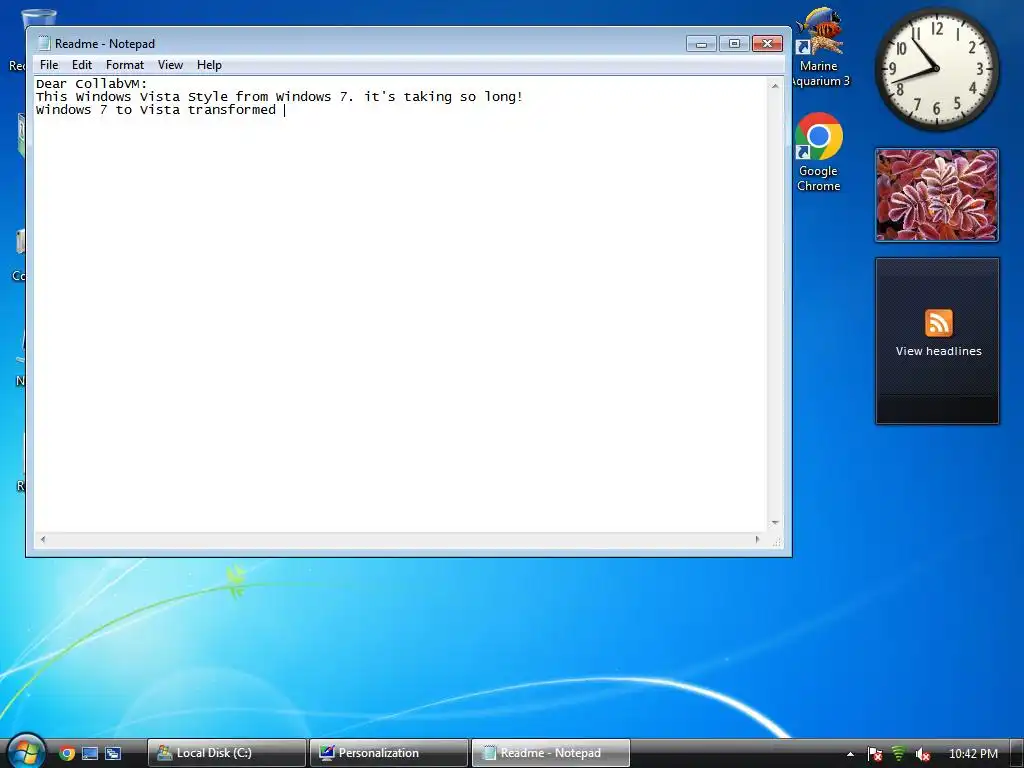Image resolution: width=1024 pixels, height=768 pixels.
Task: Switch to Local Disk (C:) taskbar button
Action: coord(227,753)
